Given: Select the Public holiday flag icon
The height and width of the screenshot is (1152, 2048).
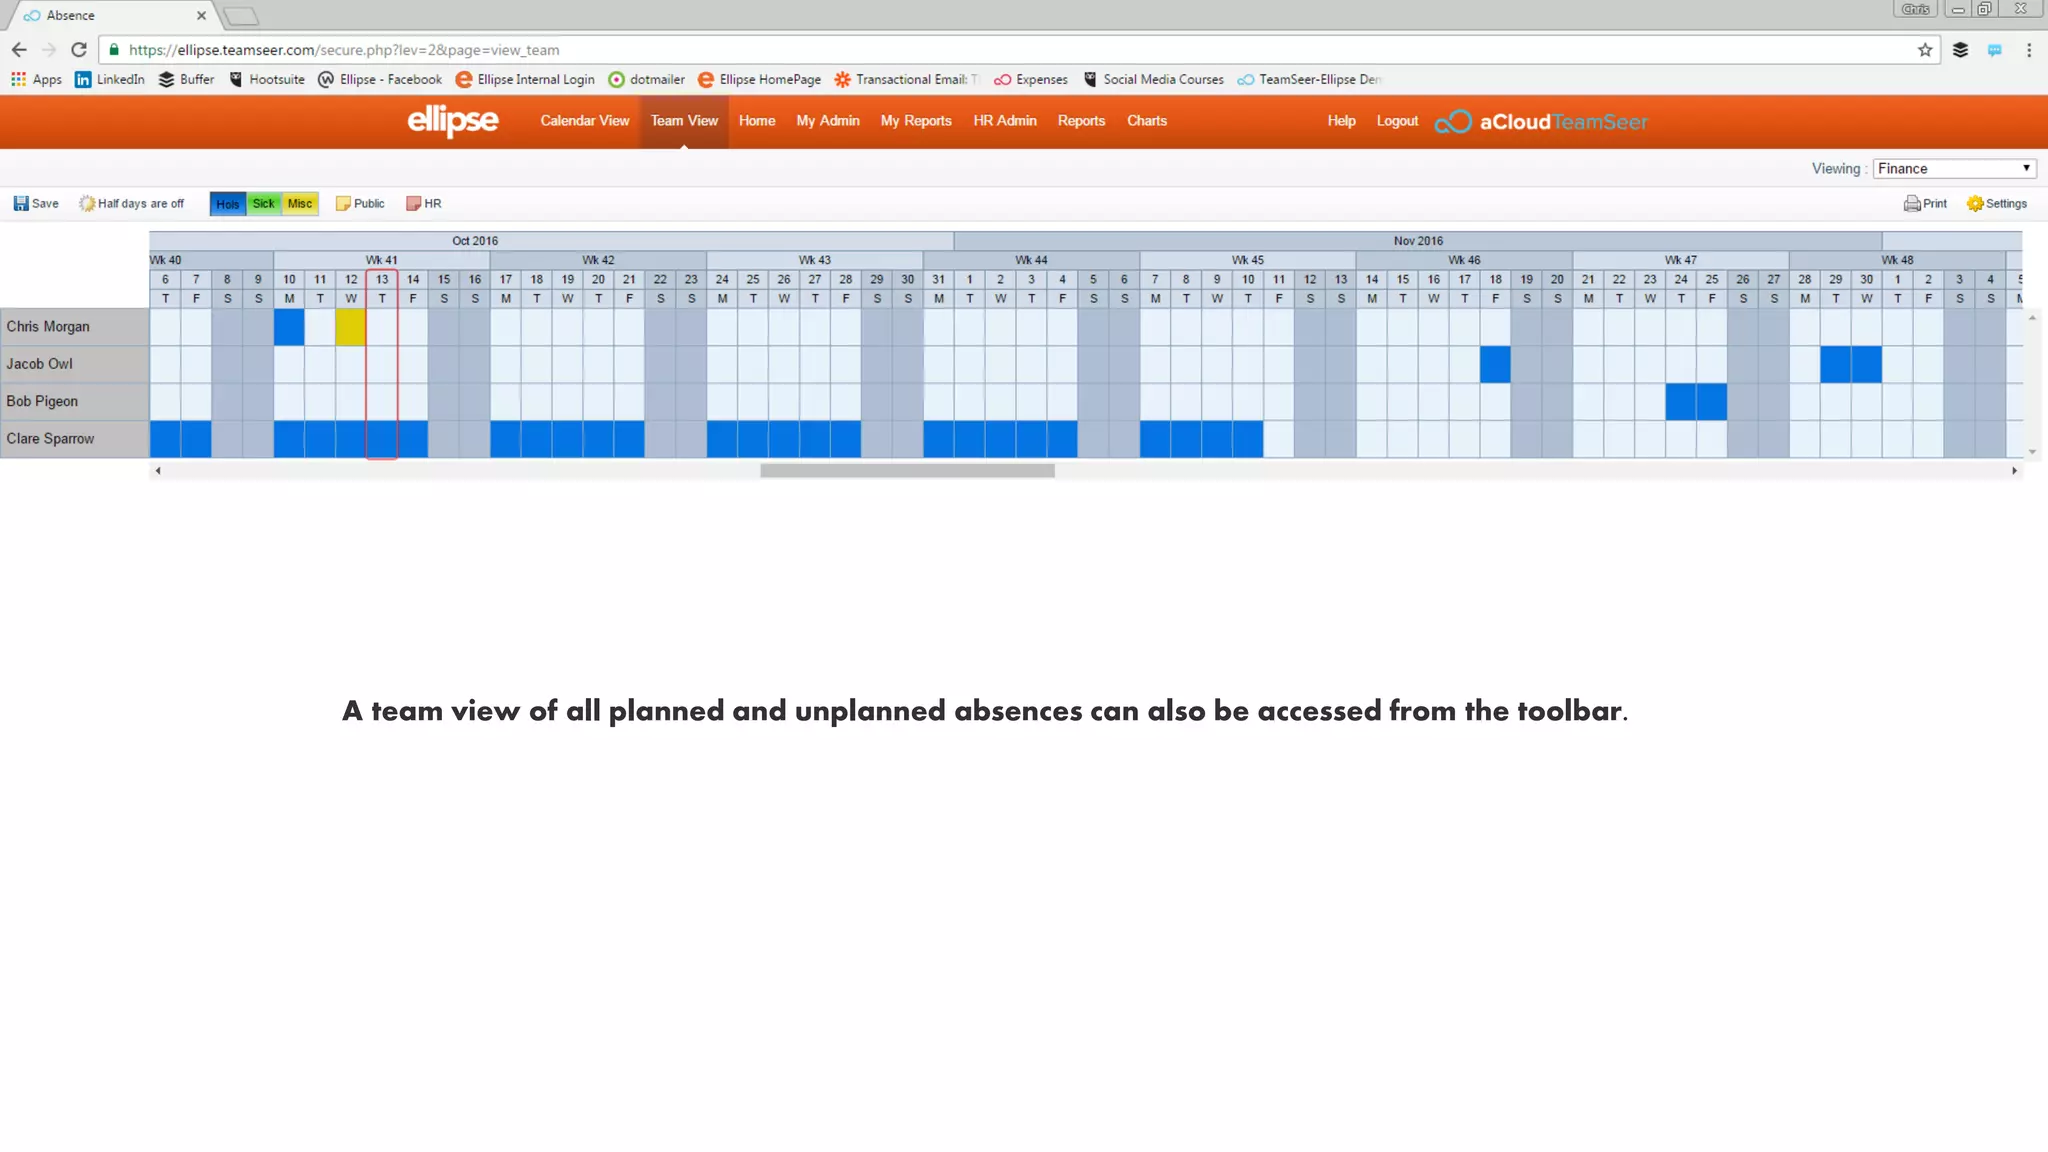Looking at the screenshot, I should click(x=343, y=204).
